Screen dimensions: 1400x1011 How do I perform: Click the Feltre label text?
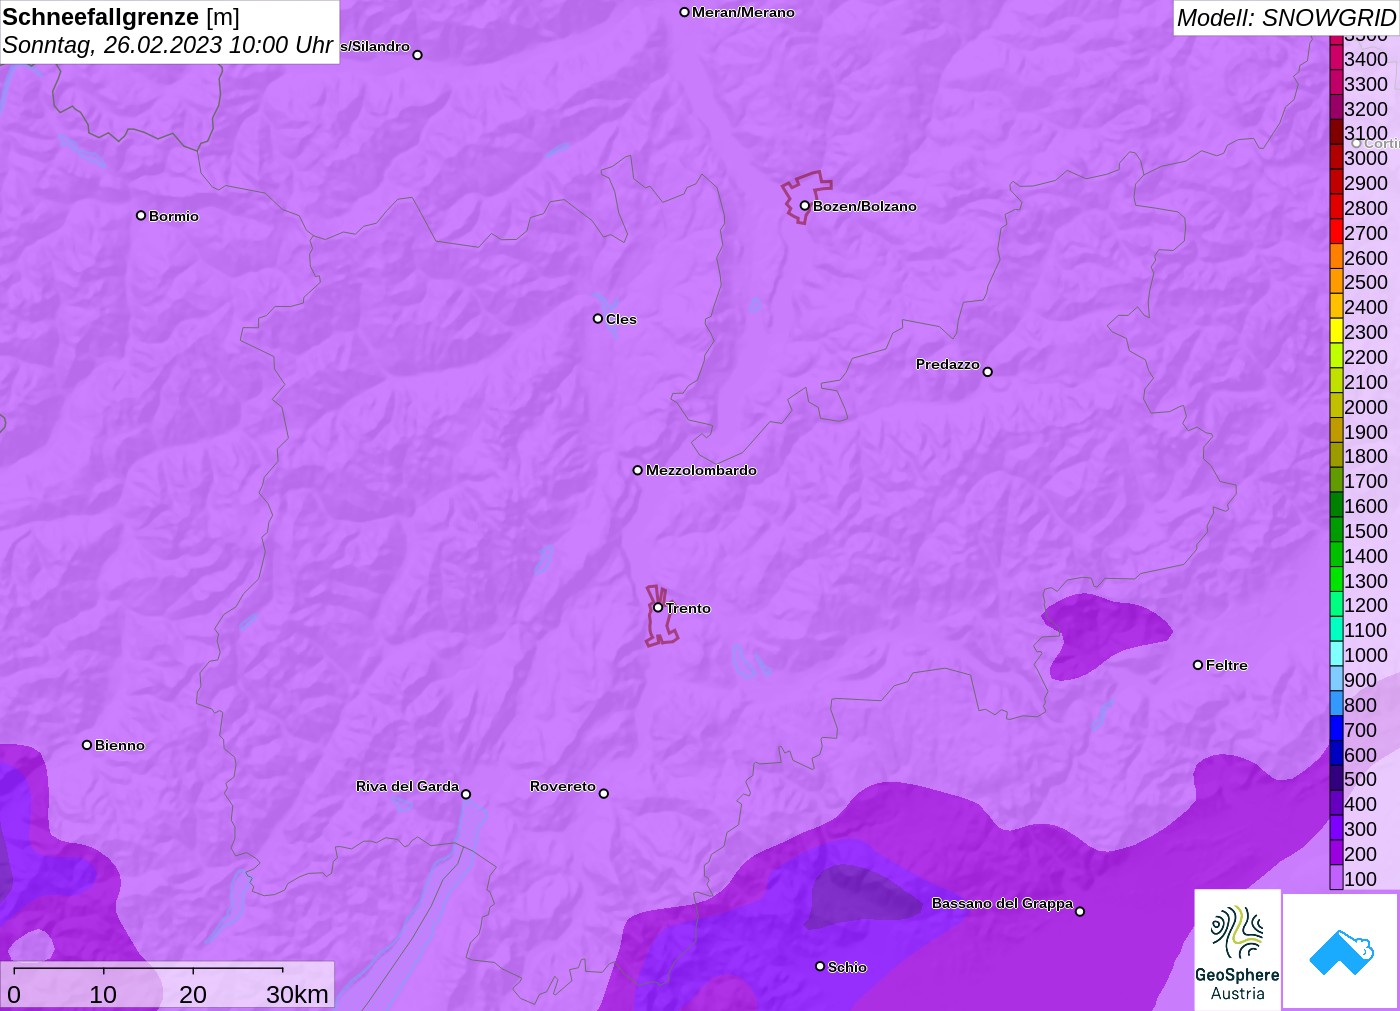(1227, 665)
